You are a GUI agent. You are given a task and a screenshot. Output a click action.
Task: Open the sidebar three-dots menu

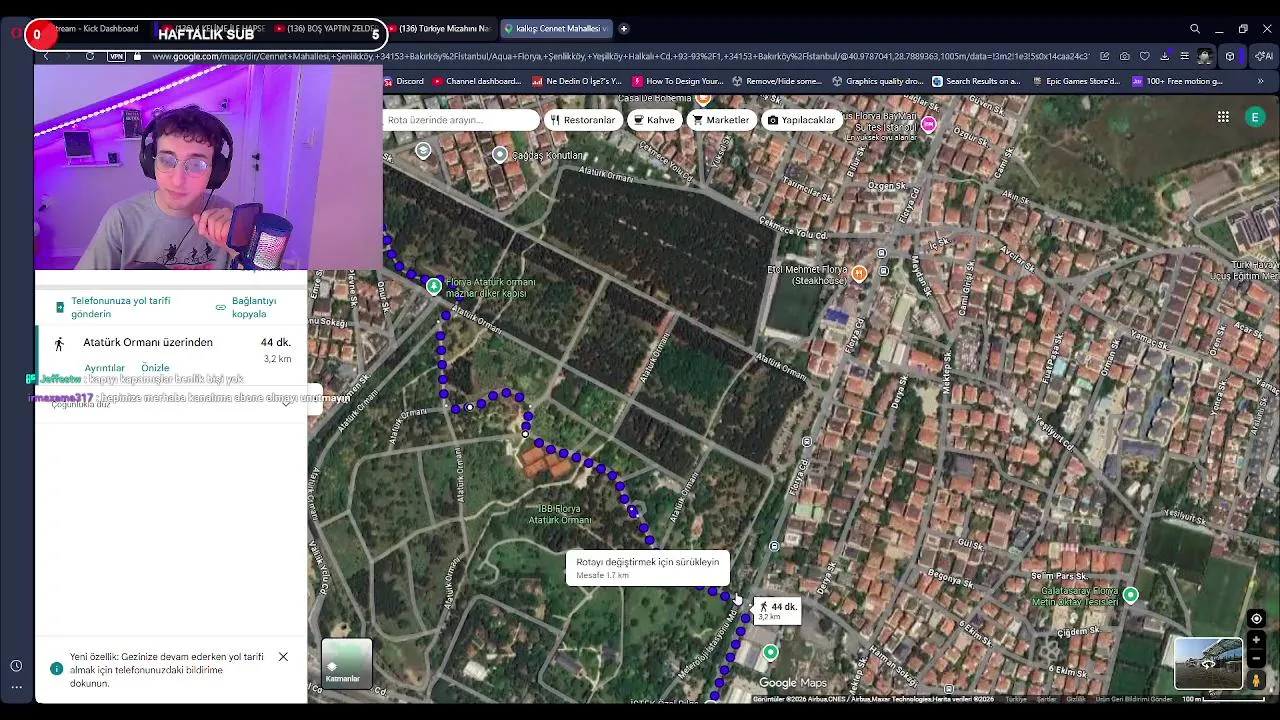(x=16, y=687)
